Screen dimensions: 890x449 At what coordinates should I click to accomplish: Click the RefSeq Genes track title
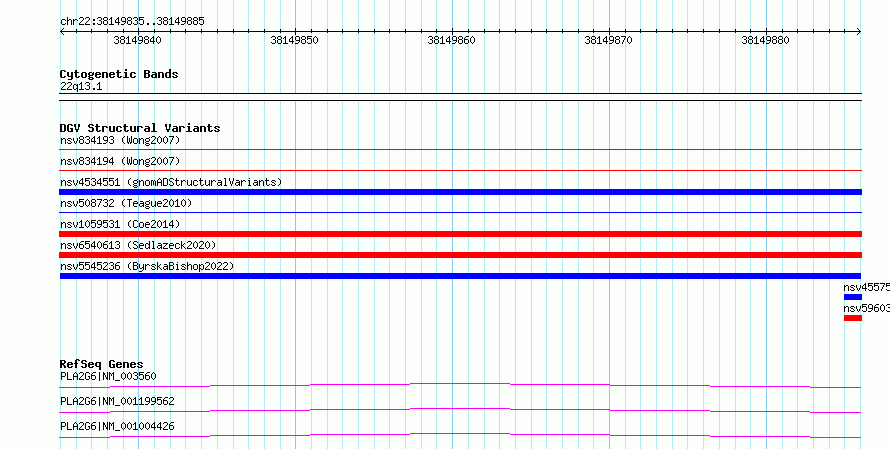(x=102, y=364)
